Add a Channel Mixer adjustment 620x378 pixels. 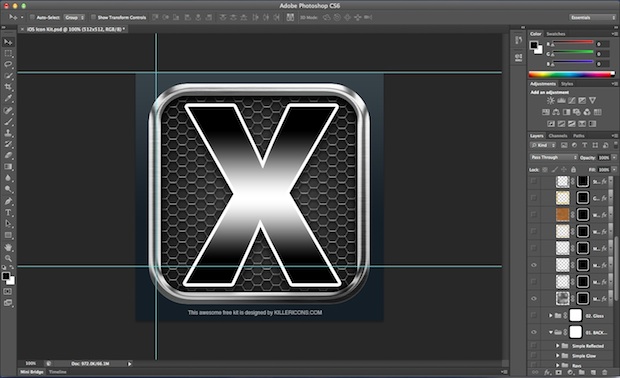pos(587,112)
